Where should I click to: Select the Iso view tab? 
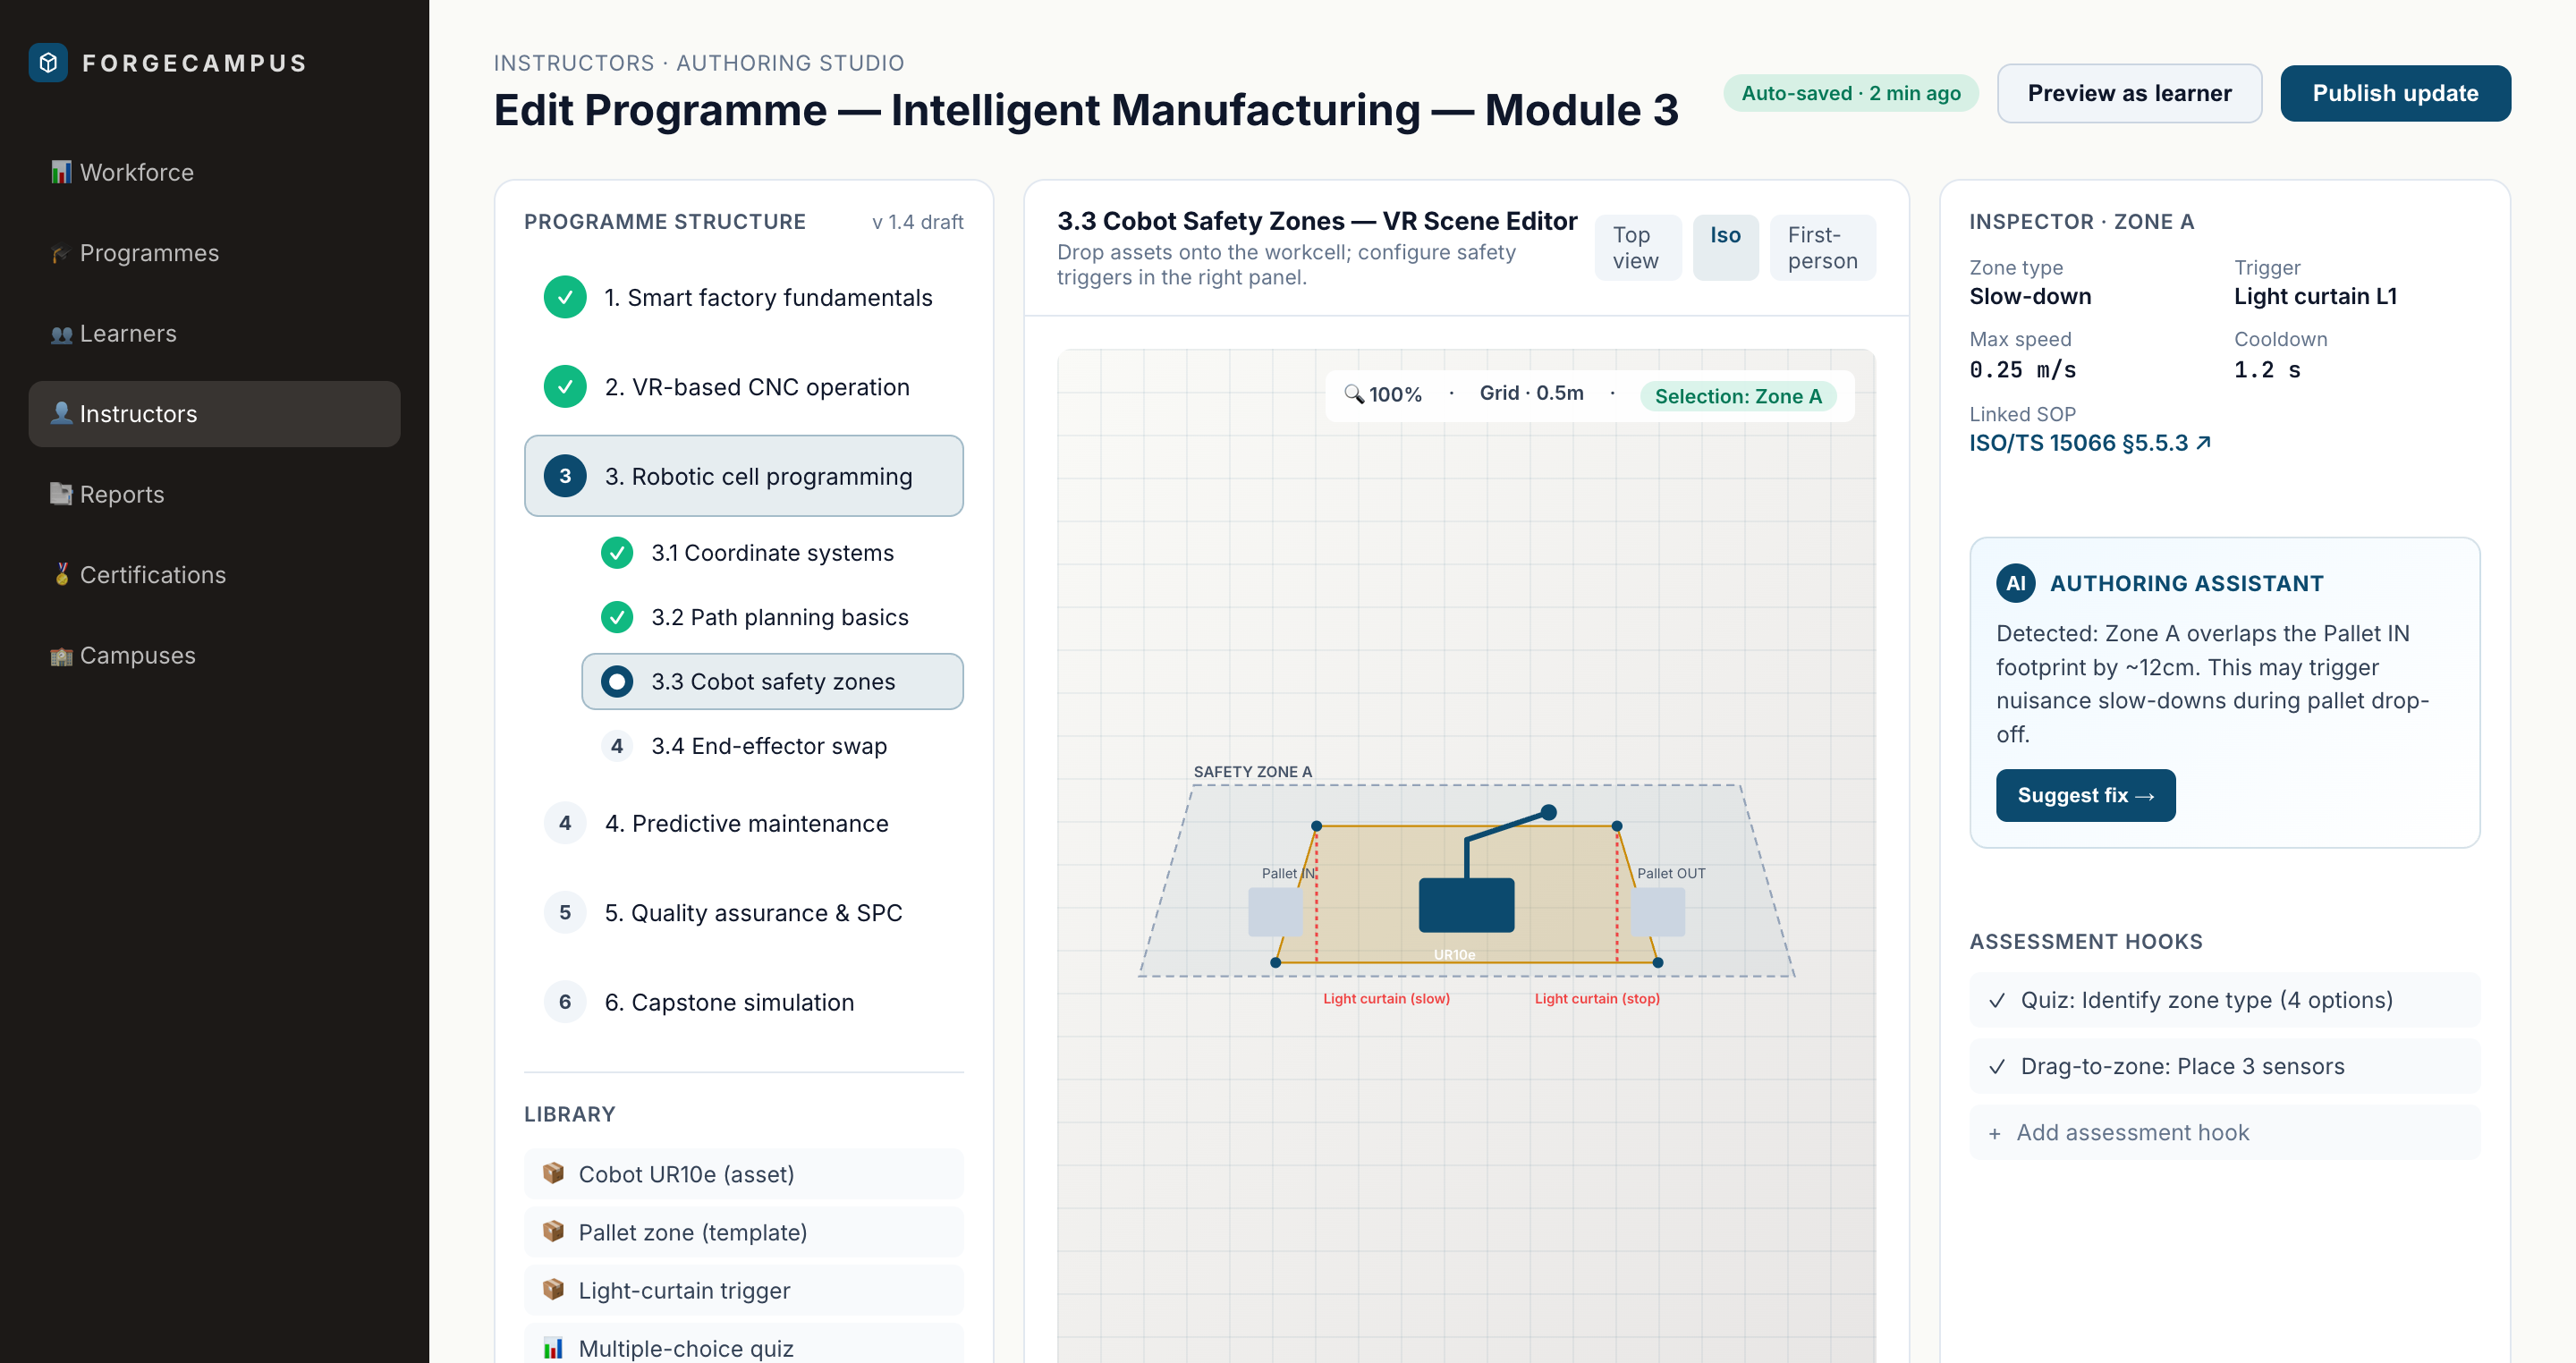click(x=1725, y=247)
